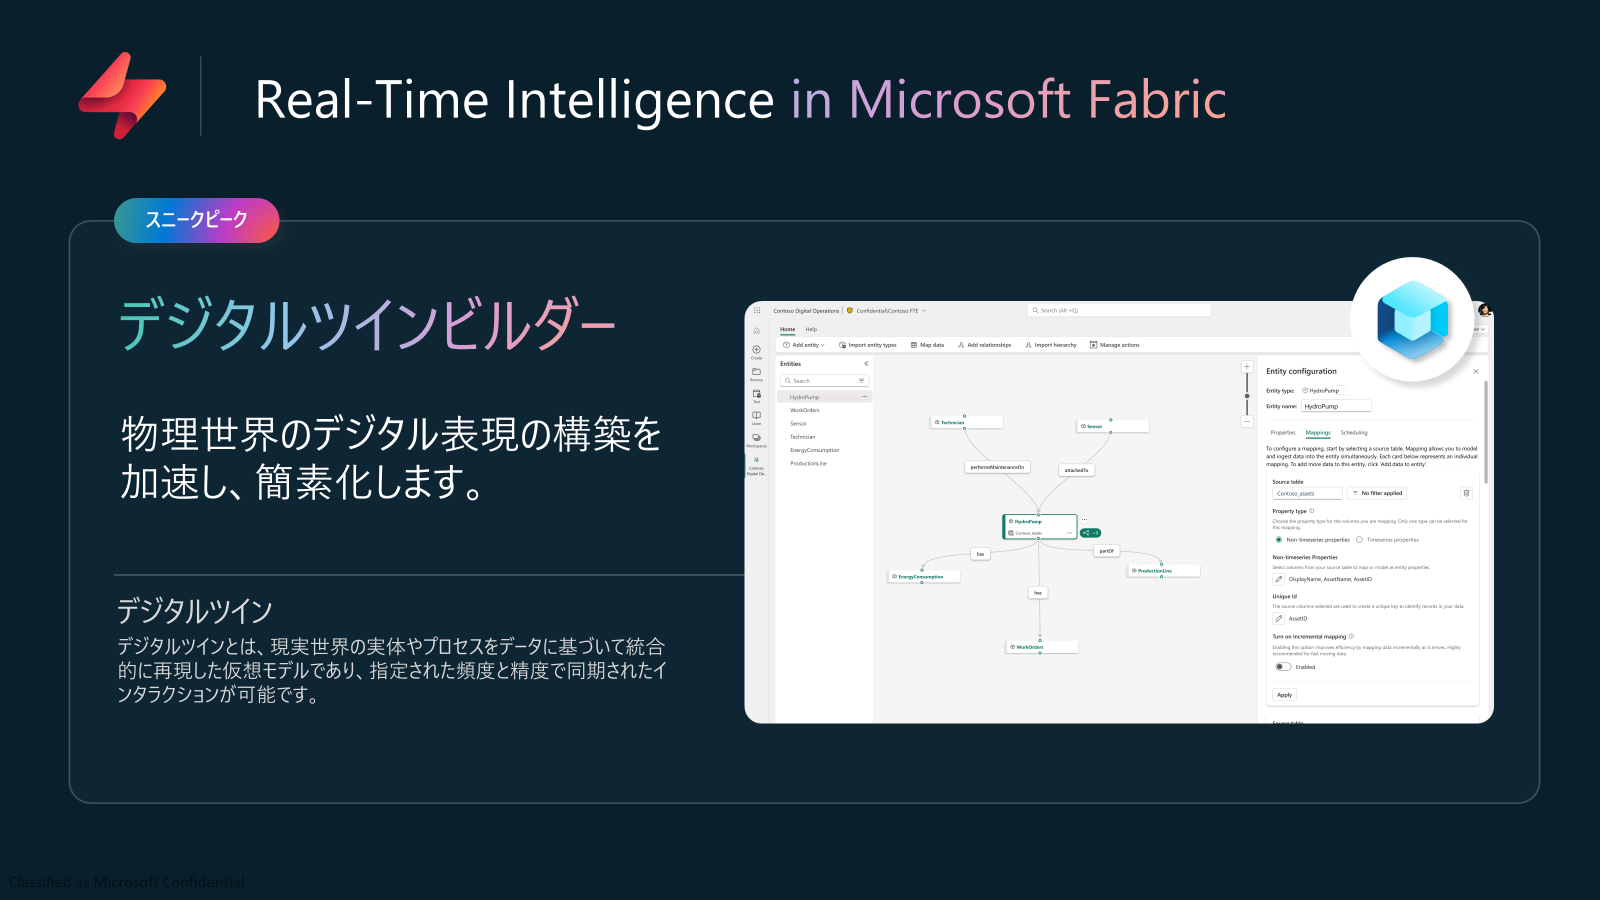1600x900 pixels.
Task: Click the Entity configuration panel scrollbar
Action: pos(1486,430)
